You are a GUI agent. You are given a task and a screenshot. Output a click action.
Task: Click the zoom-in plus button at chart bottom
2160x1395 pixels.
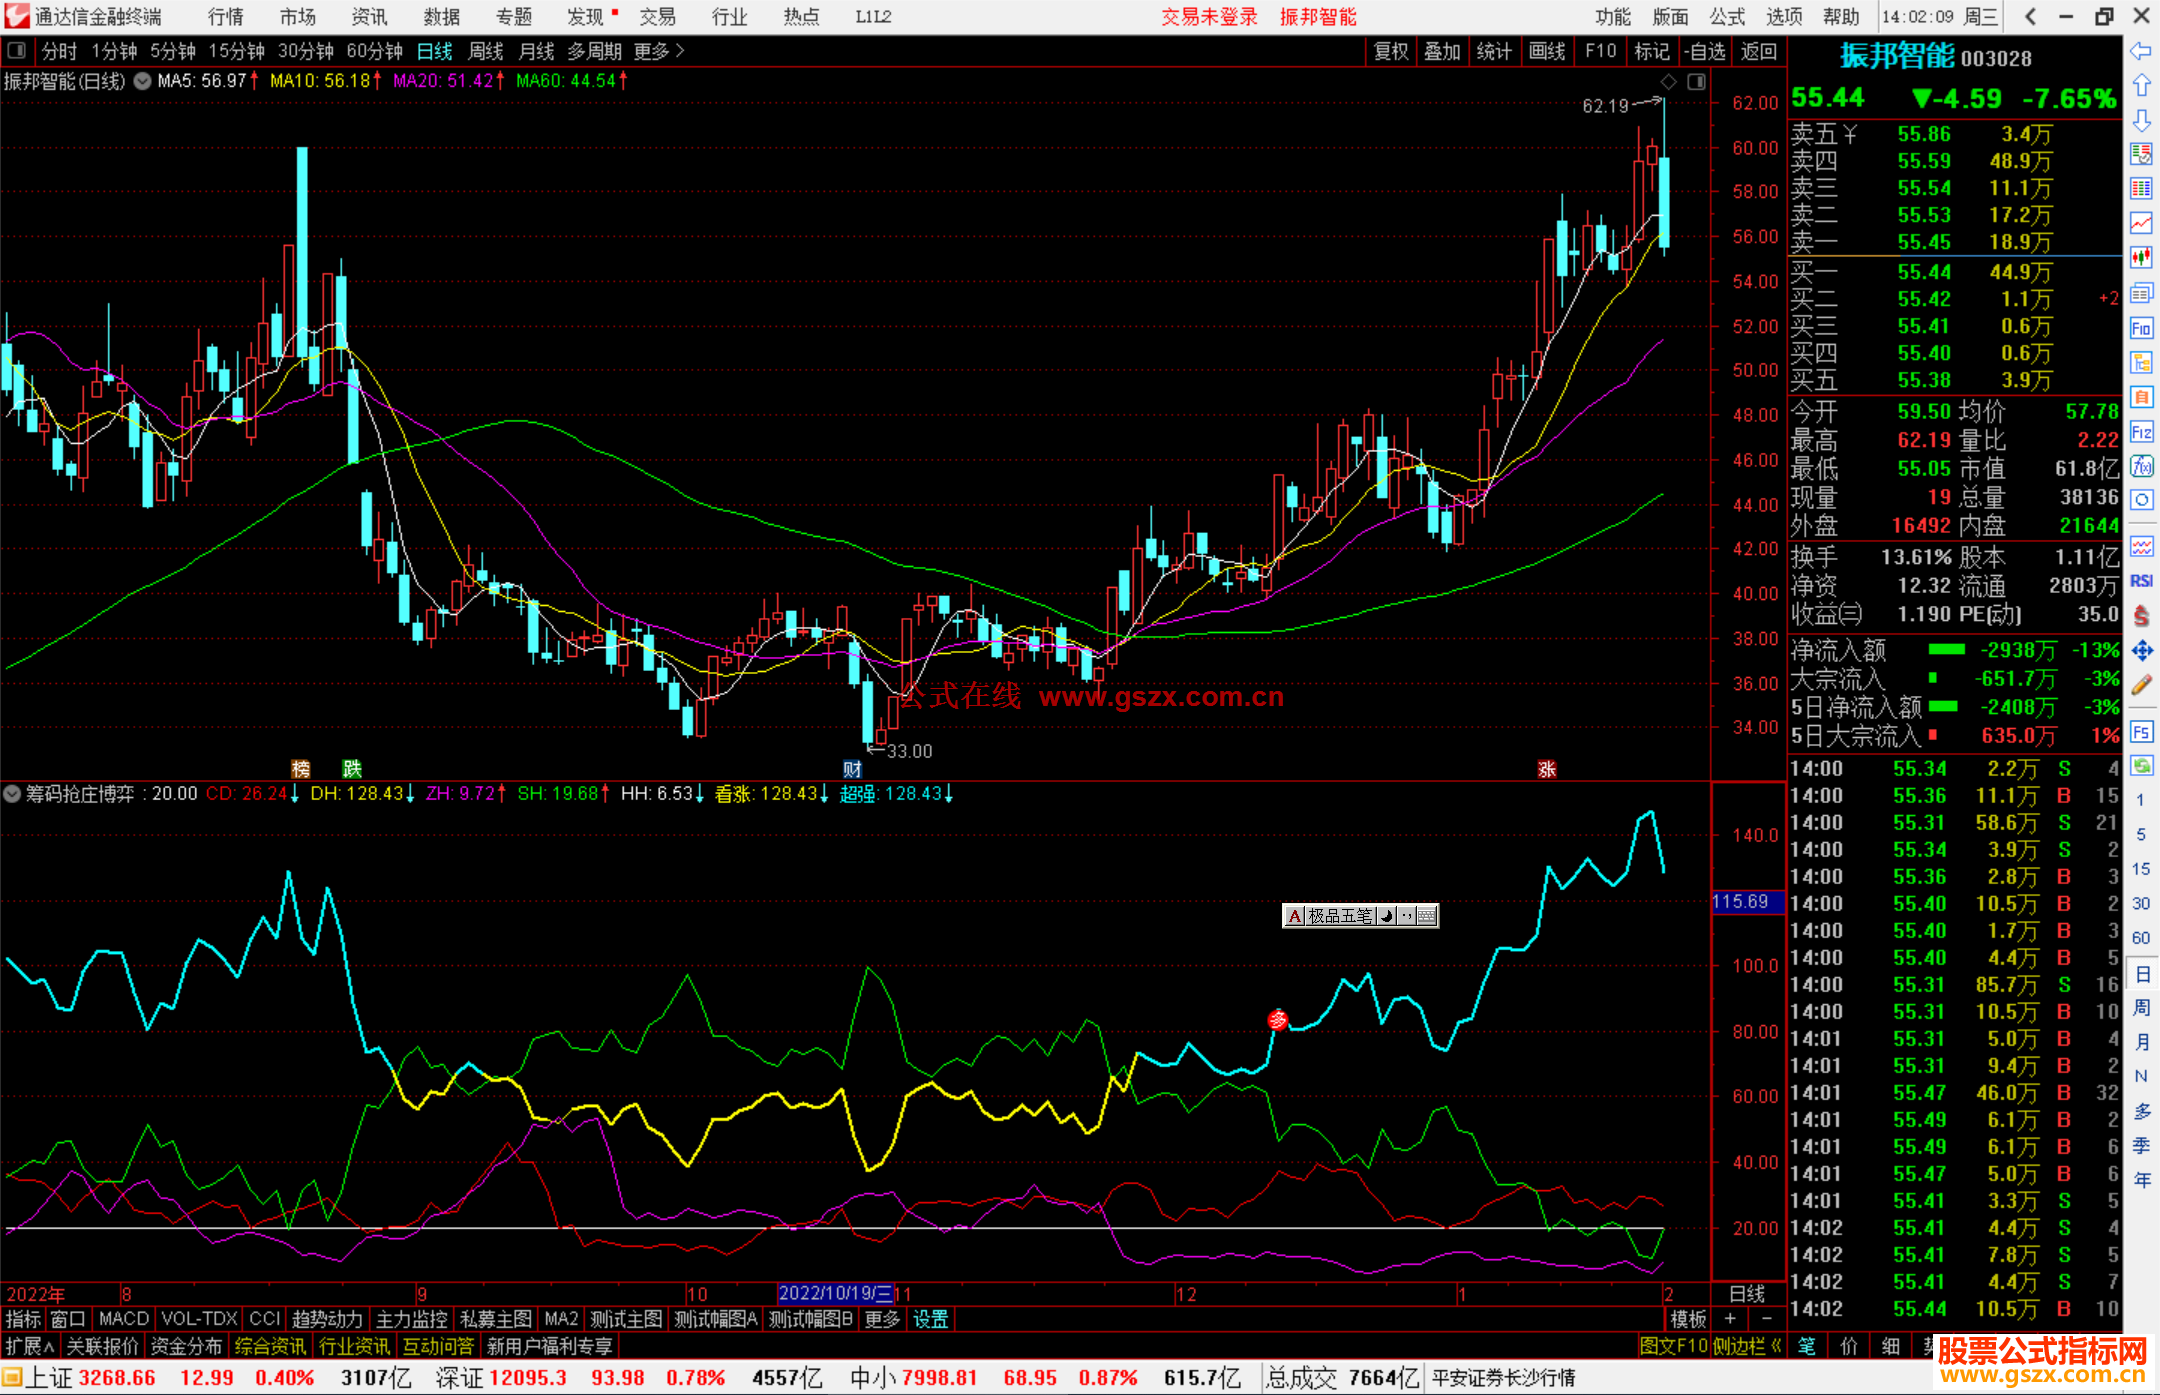tap(1730, 1319)
